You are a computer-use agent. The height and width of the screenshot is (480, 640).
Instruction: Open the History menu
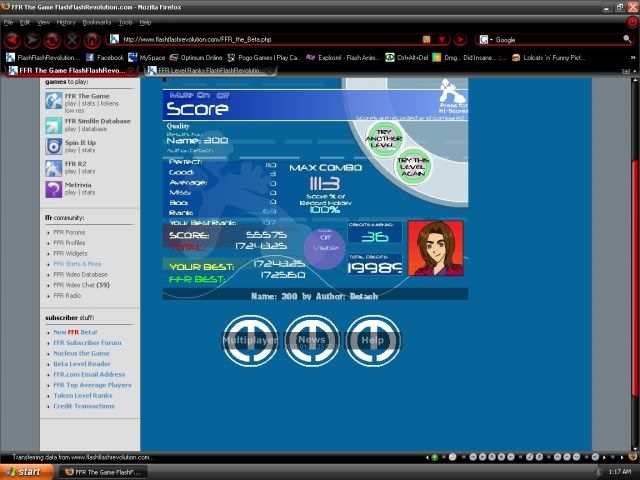point(66,21)
